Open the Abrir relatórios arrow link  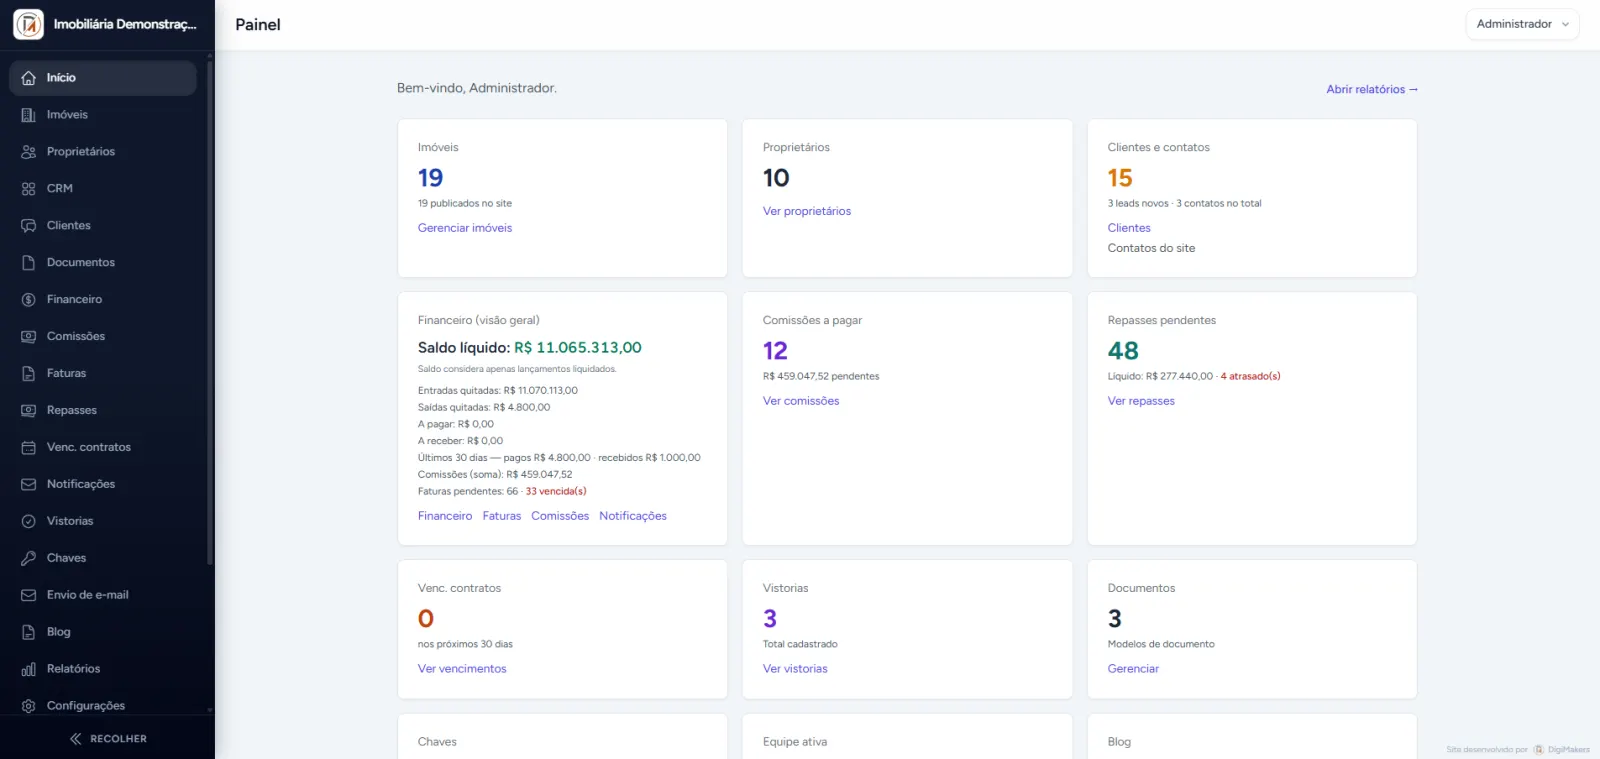point(1372,89)
